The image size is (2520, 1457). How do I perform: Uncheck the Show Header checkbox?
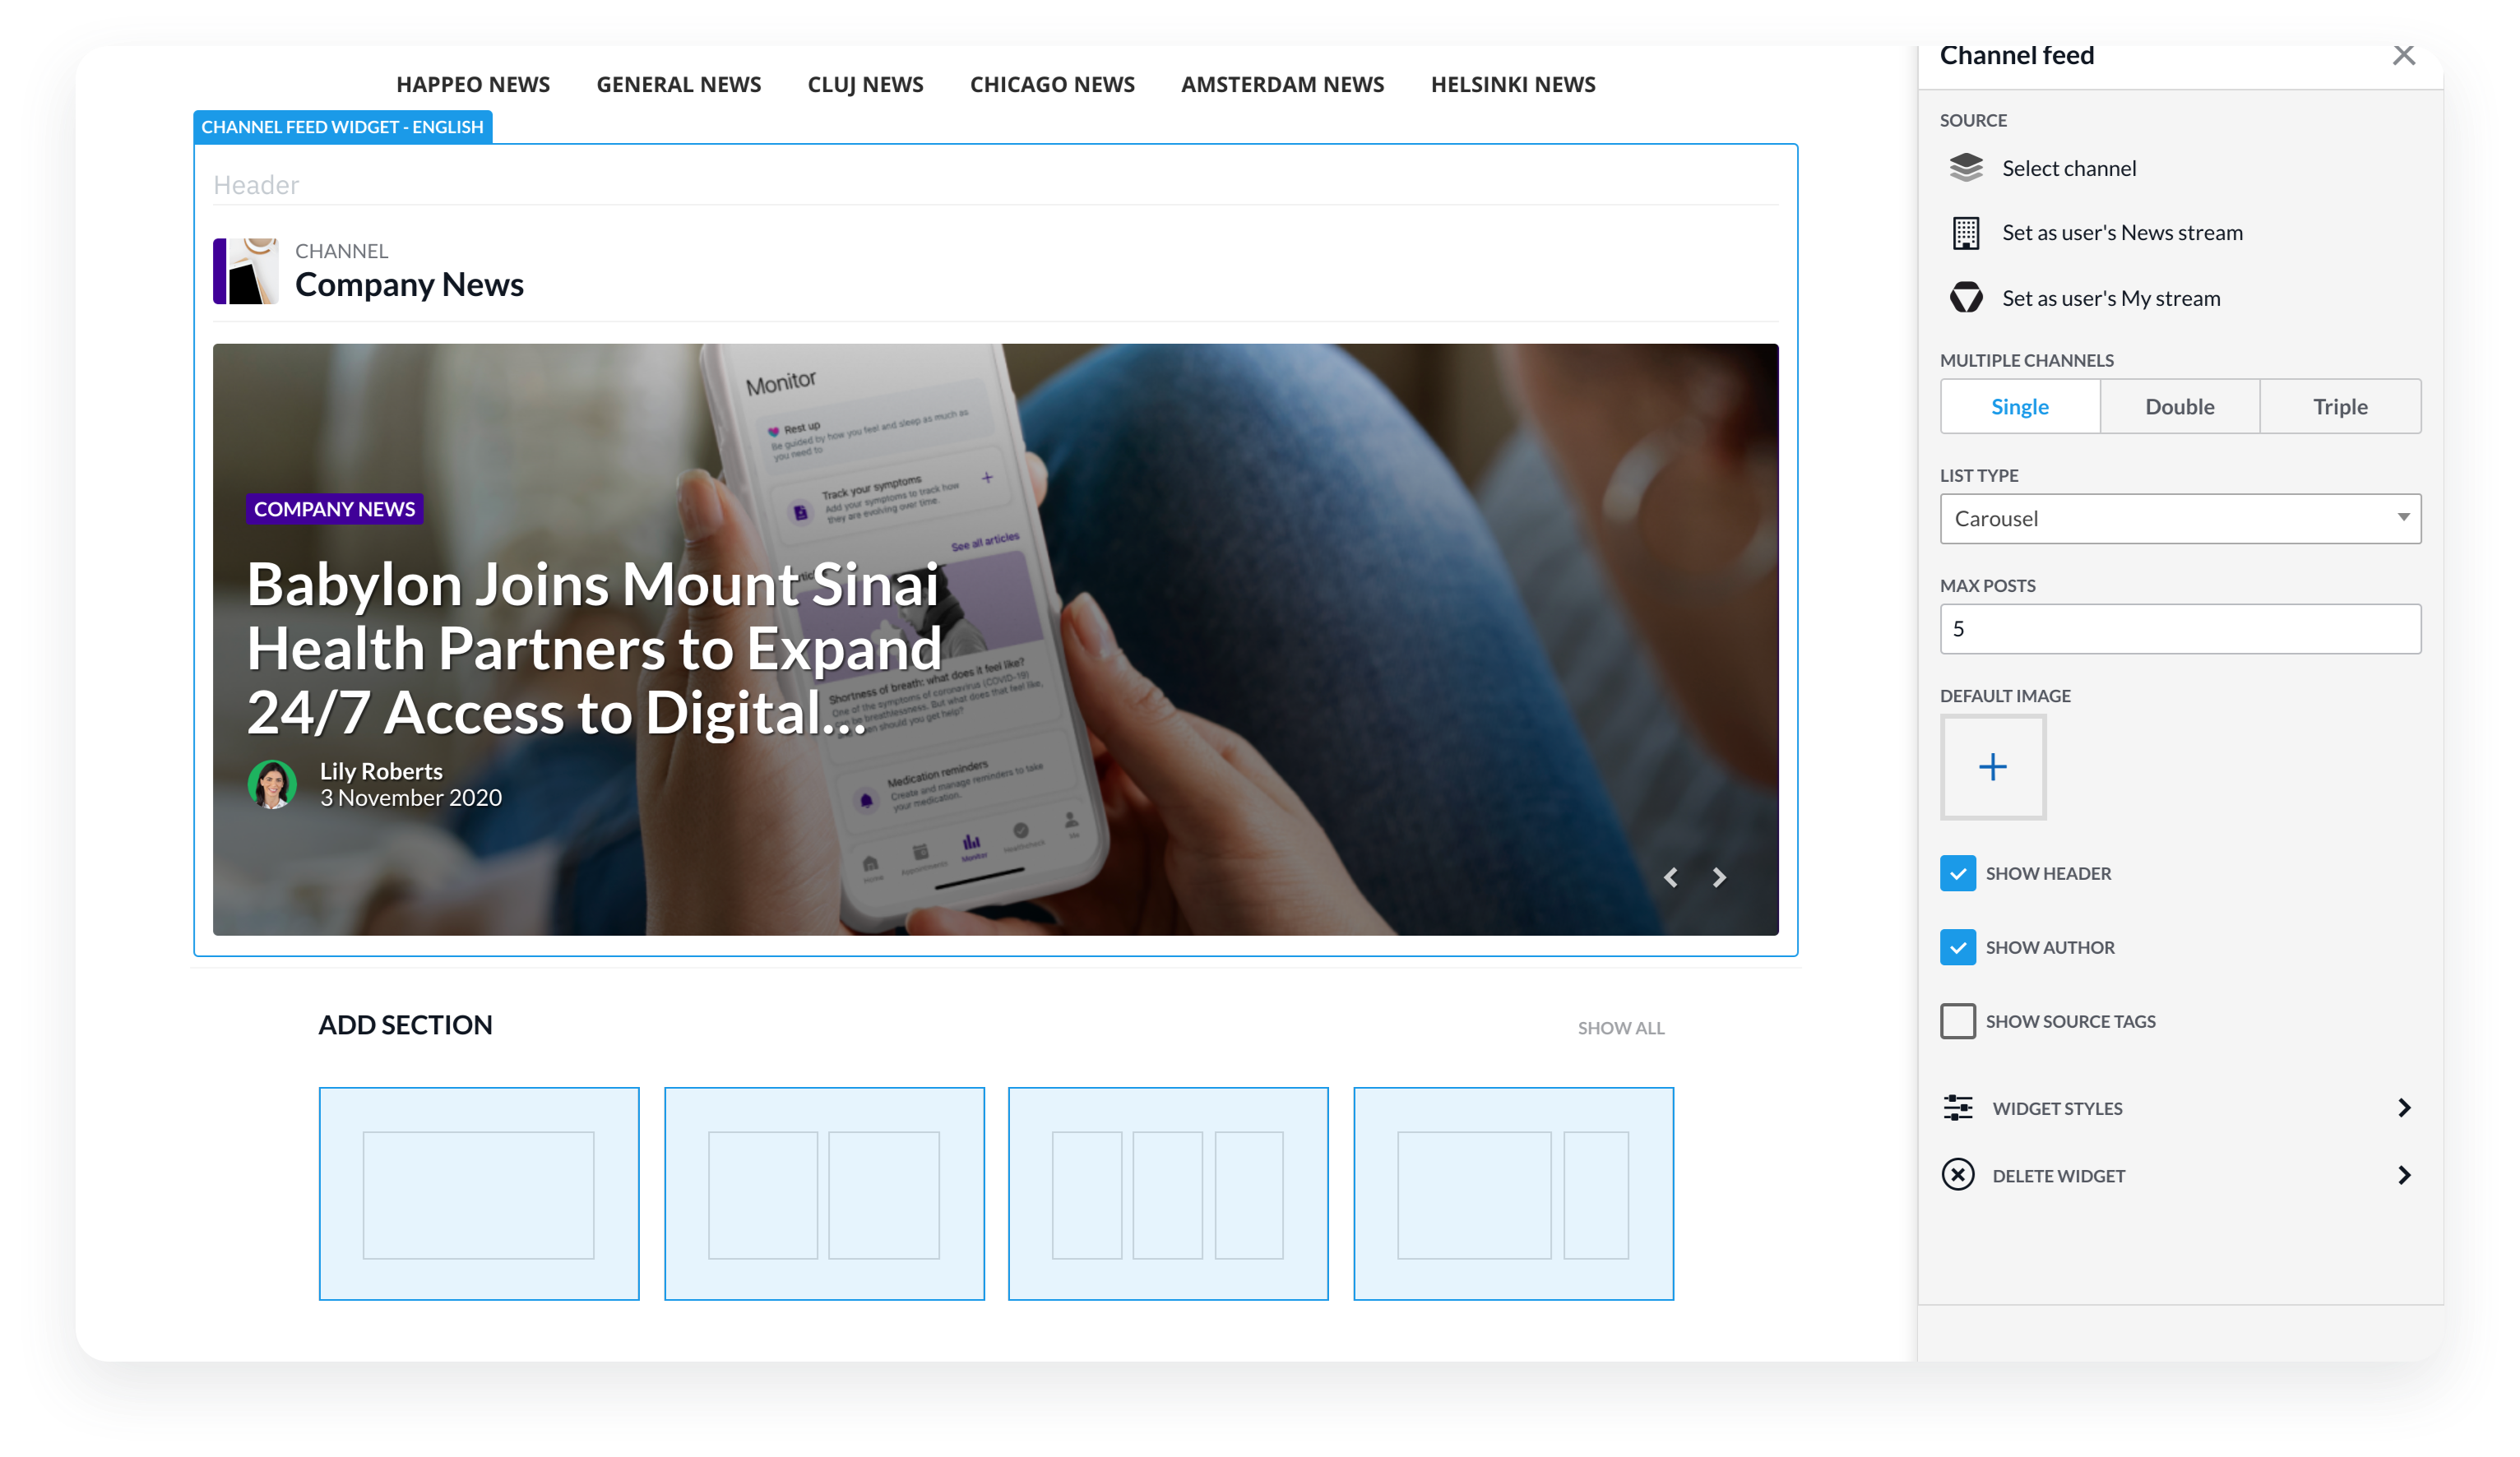pyautogui.click(x=1957, y=873)
